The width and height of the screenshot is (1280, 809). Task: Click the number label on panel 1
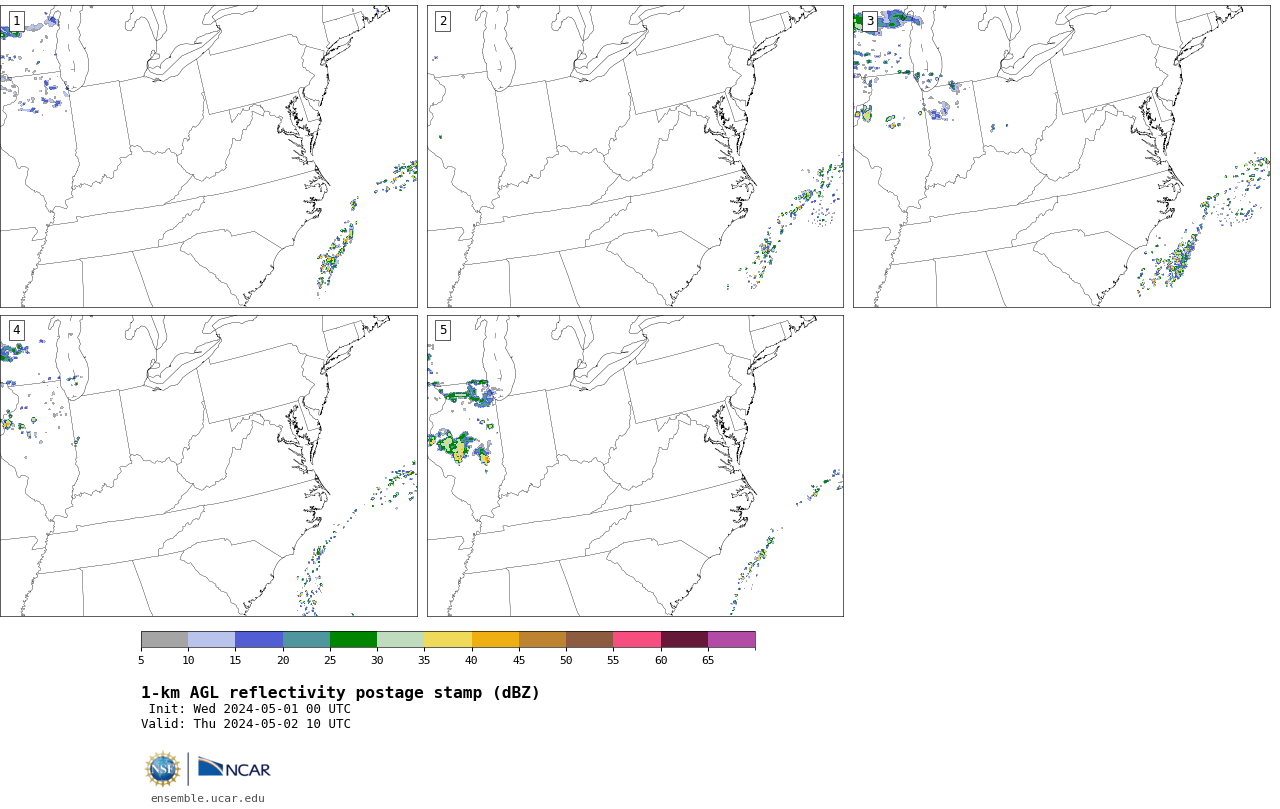[16, 21]
